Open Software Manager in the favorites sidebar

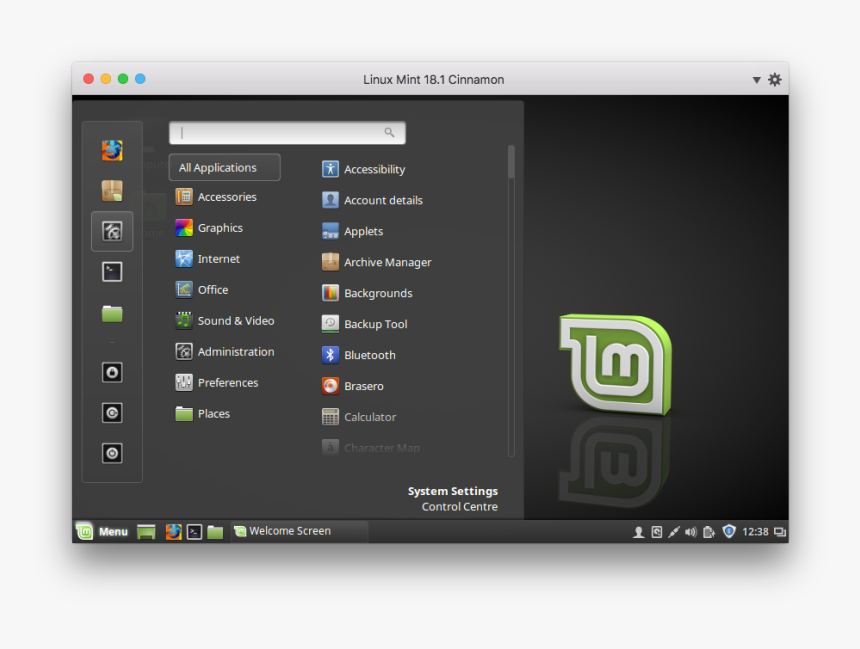112,191
